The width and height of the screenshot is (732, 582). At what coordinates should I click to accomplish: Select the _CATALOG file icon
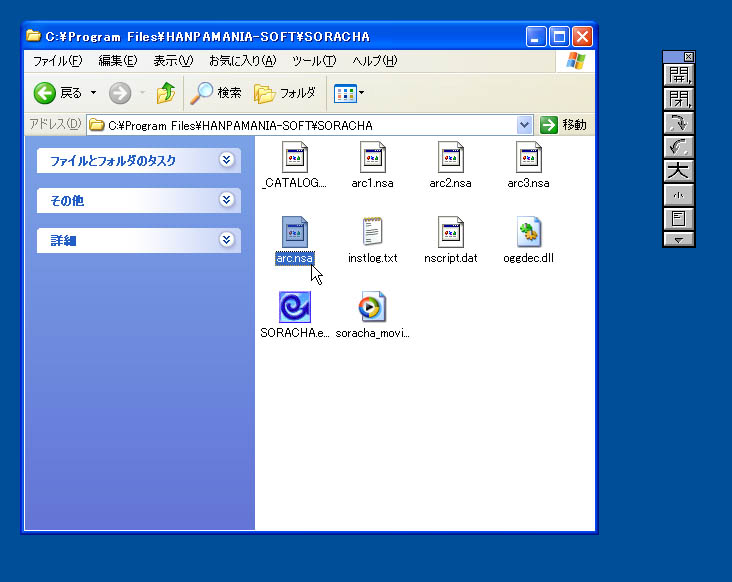(295, 157)
